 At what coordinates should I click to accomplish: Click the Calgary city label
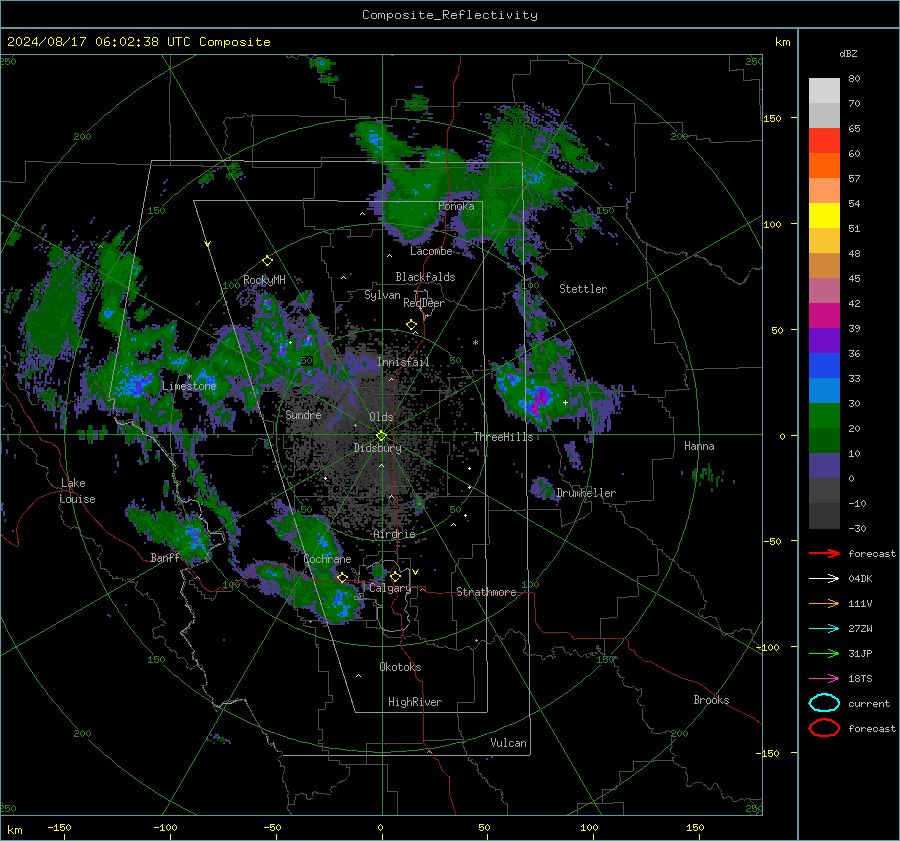click(x=390, y=588)
